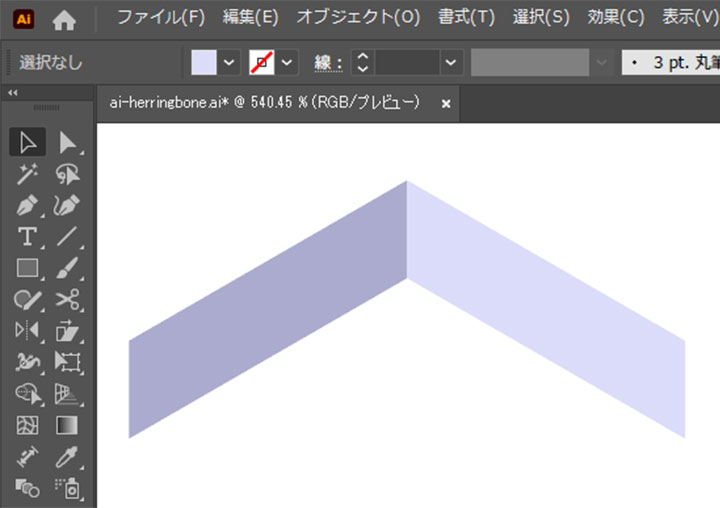Screen dimensions: 720x508
Task: Click the light lavender fill color swatch
Action: click(x=204, y=62)
